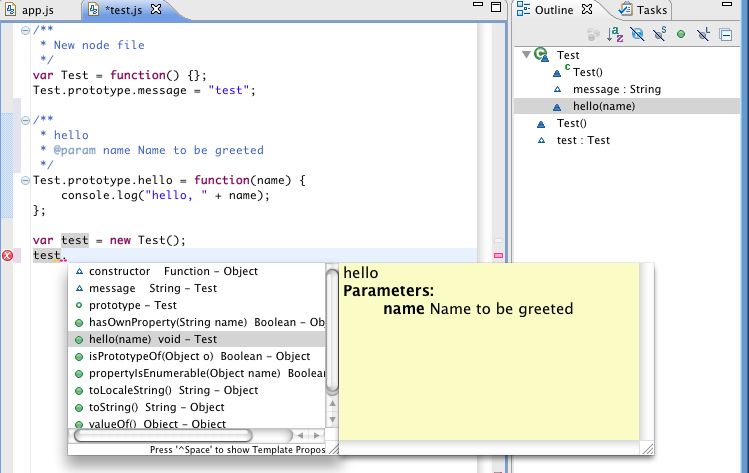Toggle Hide Fields filter in Outline
Viewport: 749px width, 473px height.
point(637,34)
